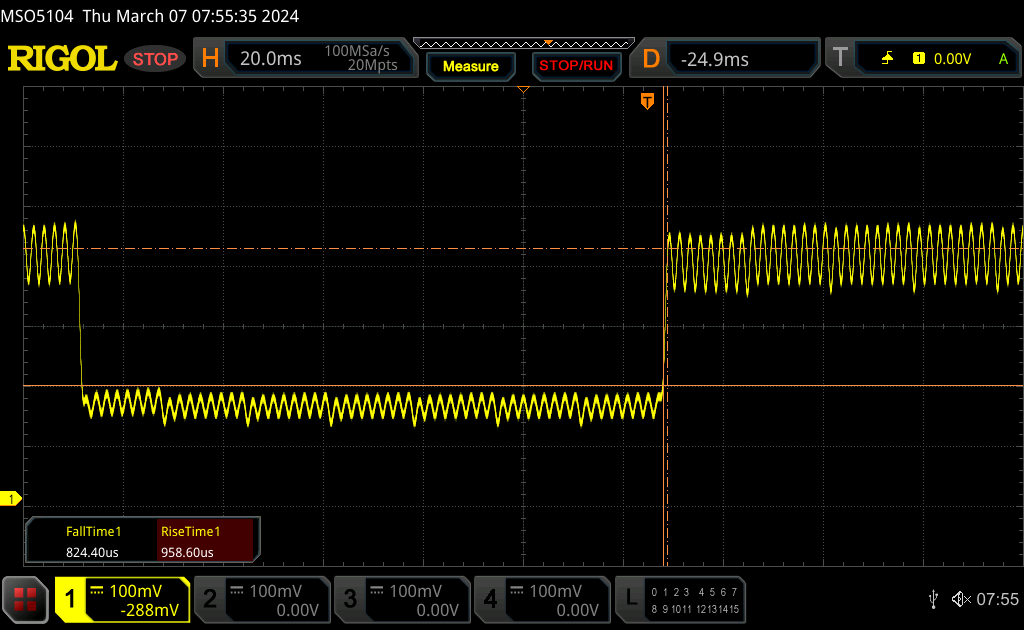Click the RIGOL logo
This screenshot has height=630, width=1024.
click(62, 59)
